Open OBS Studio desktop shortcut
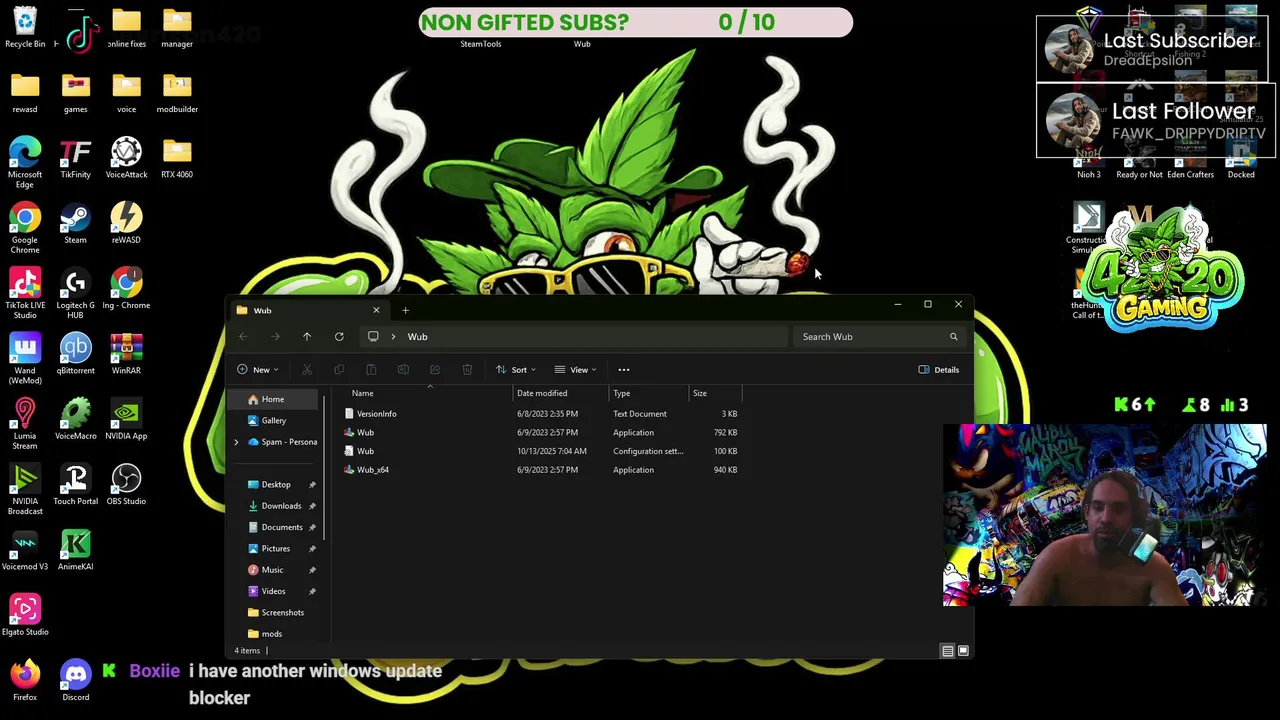The image size is (1280, 720). 126,484
